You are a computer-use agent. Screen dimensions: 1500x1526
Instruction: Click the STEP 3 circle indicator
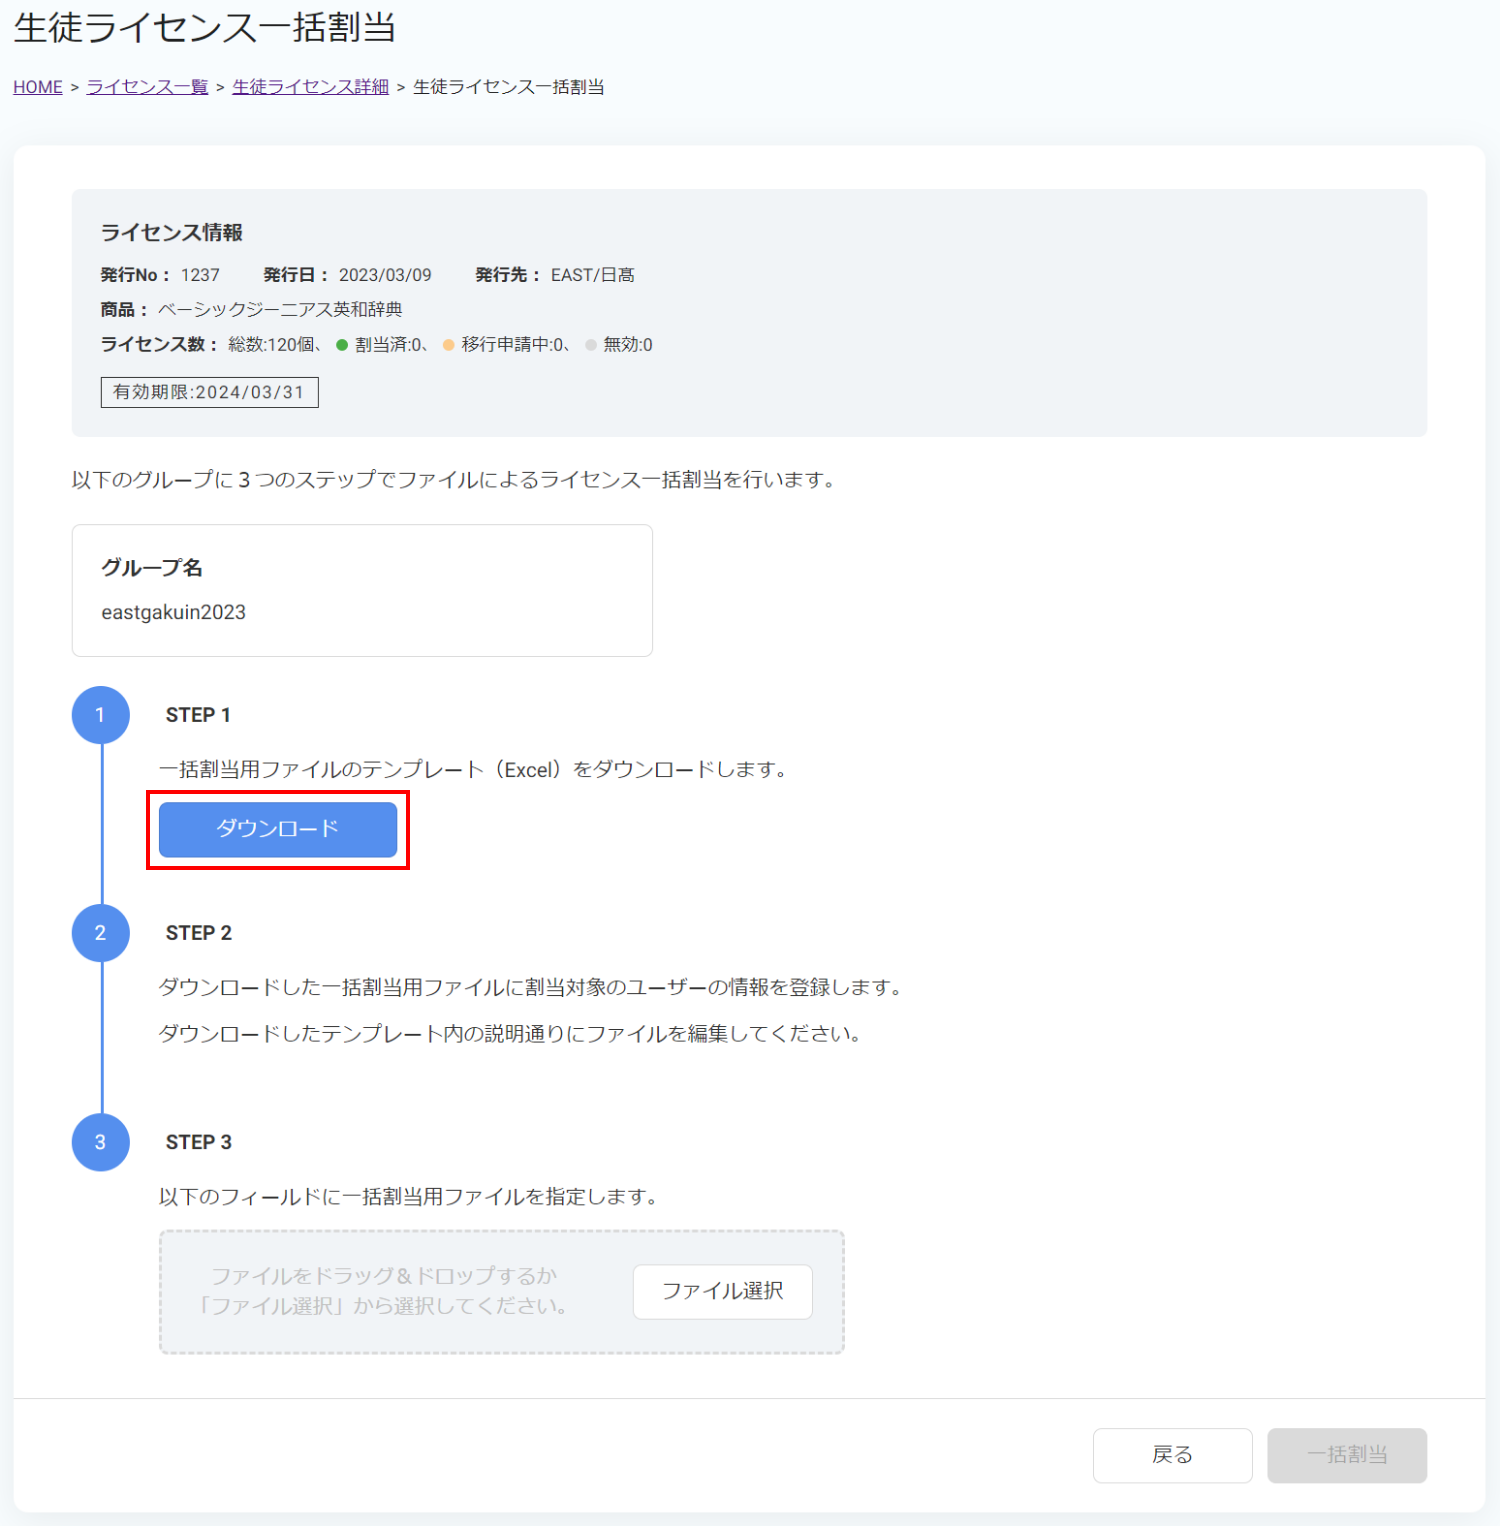[100, 1142]
